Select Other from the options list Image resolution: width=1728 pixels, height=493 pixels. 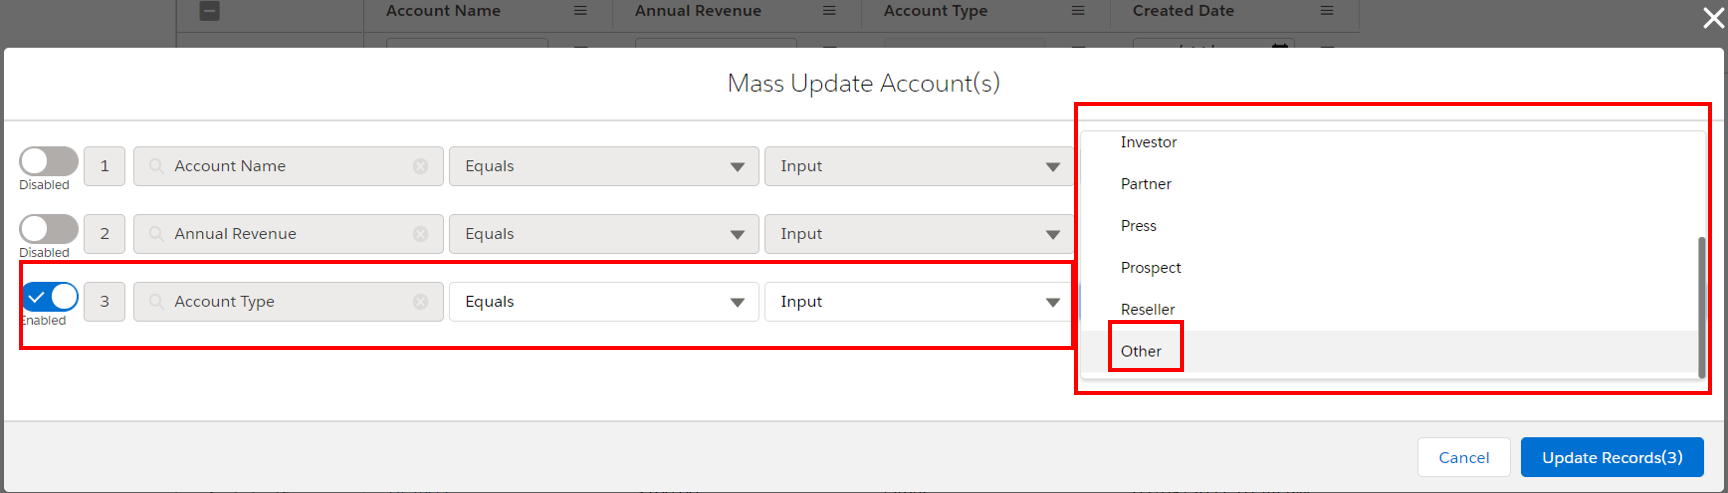pos(1141,351)
